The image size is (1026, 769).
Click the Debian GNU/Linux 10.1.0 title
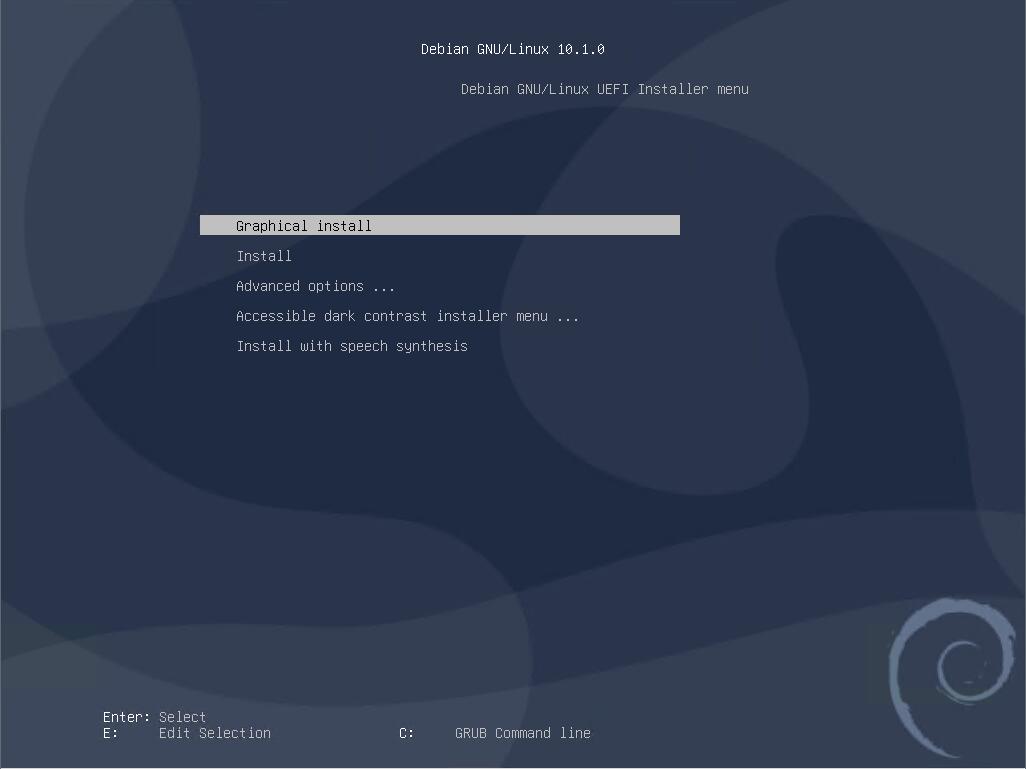coord(512,49)
